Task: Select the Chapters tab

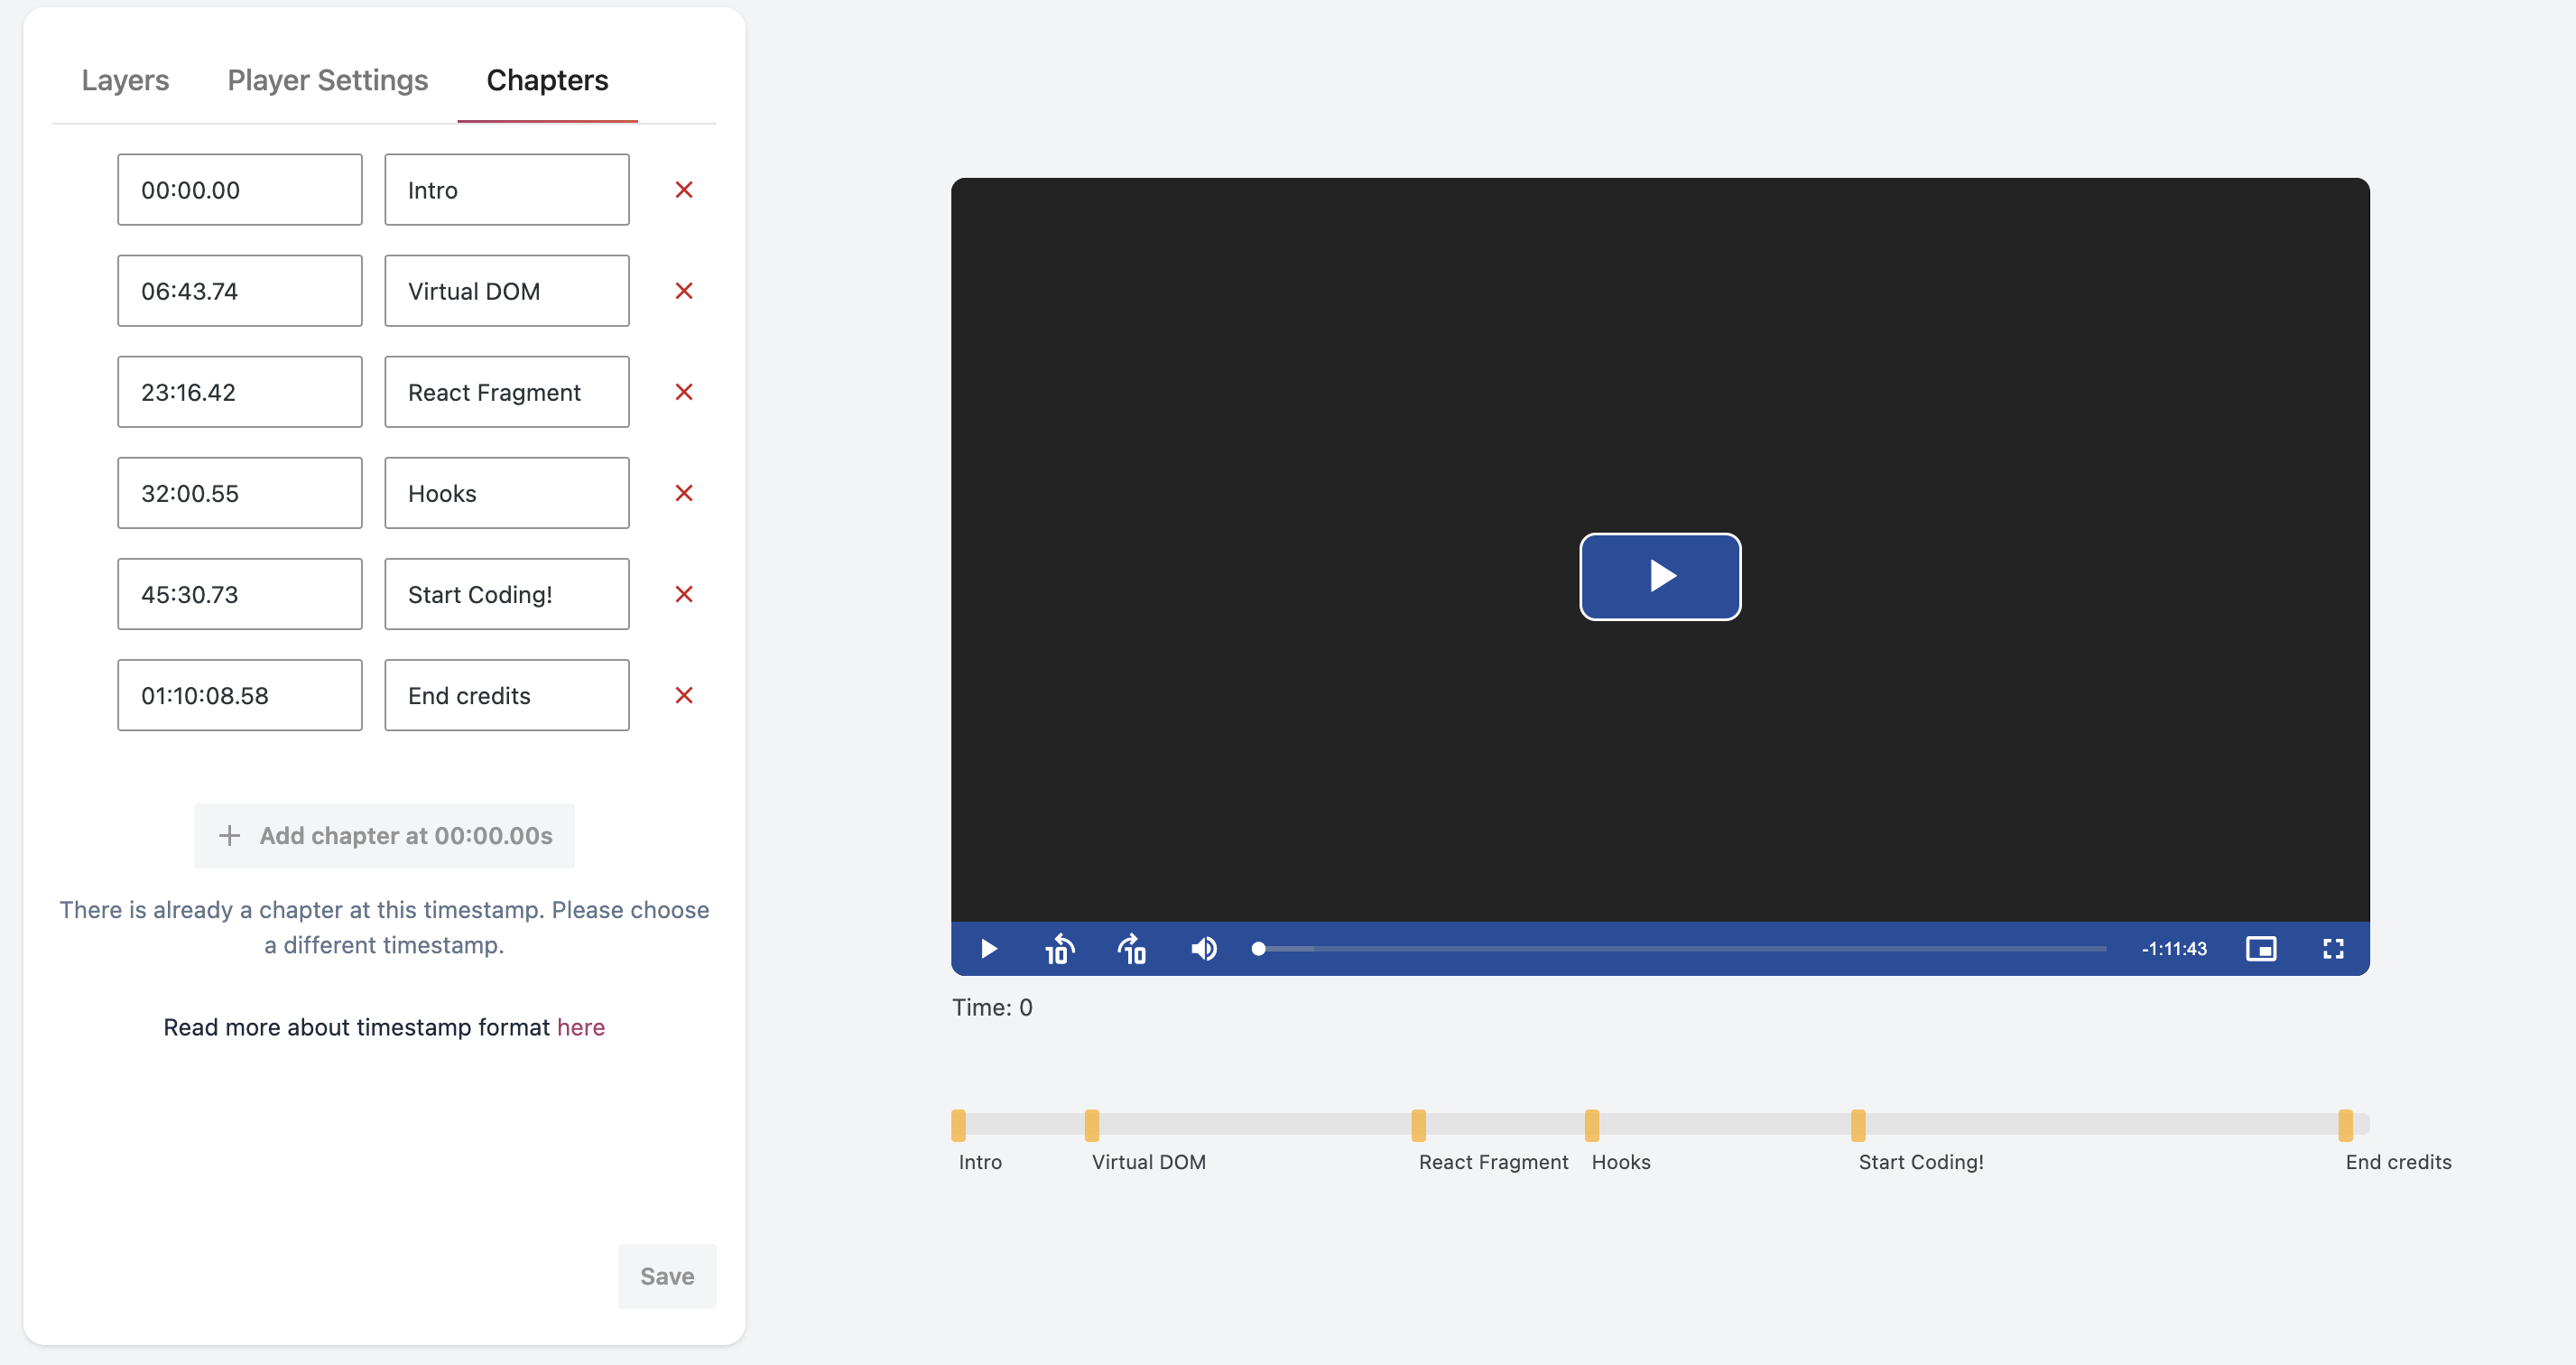Action: click(x=547, y=80)
